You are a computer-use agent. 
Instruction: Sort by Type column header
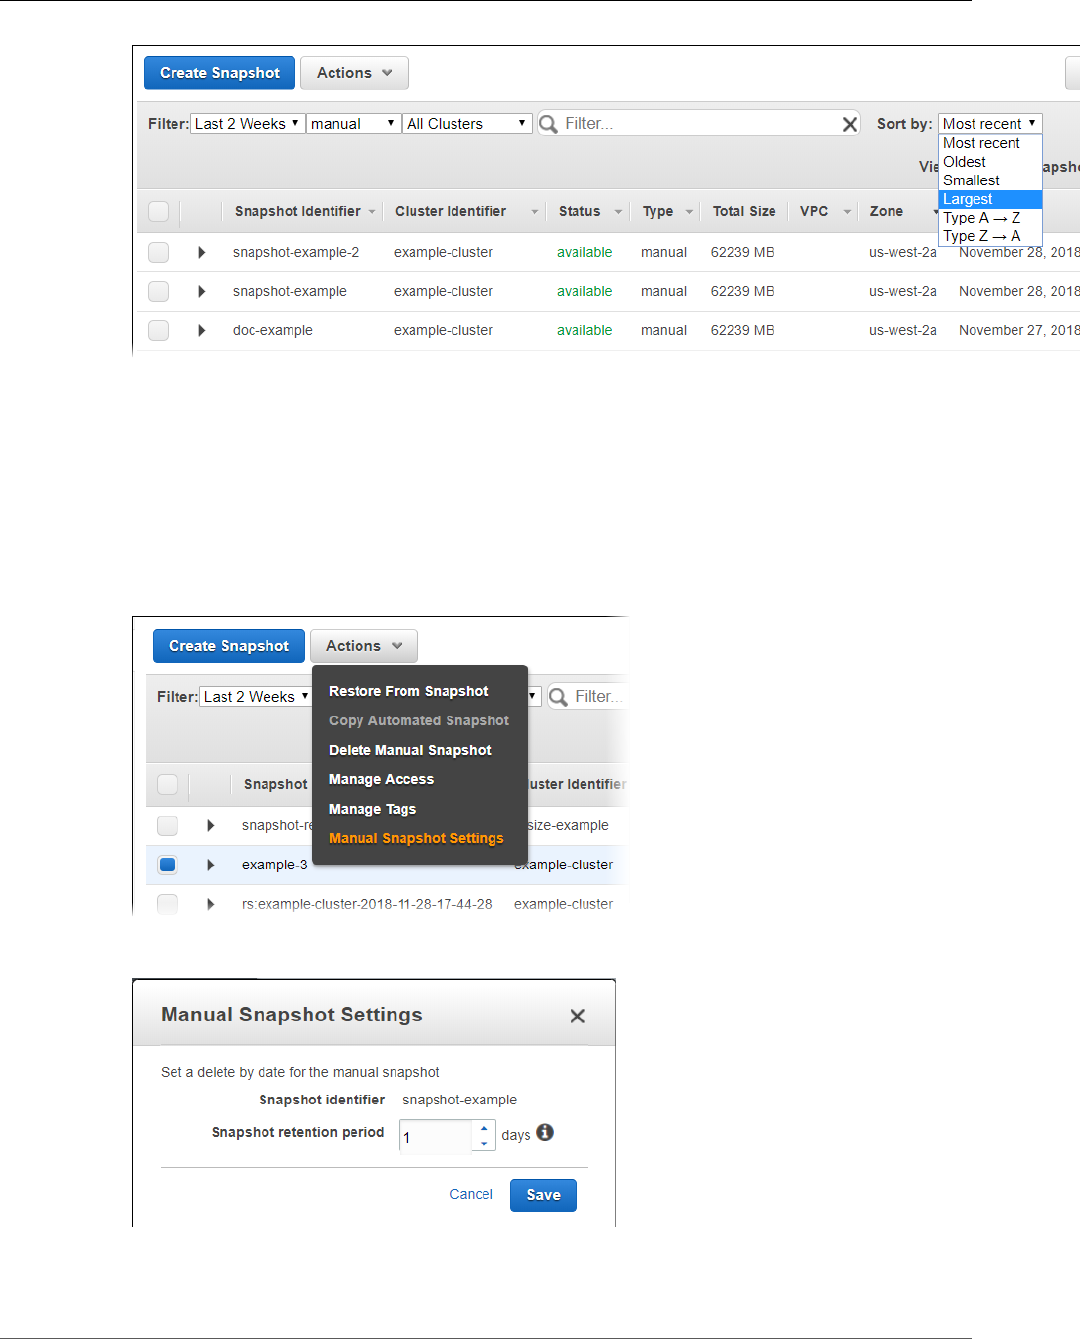(667, 211)
